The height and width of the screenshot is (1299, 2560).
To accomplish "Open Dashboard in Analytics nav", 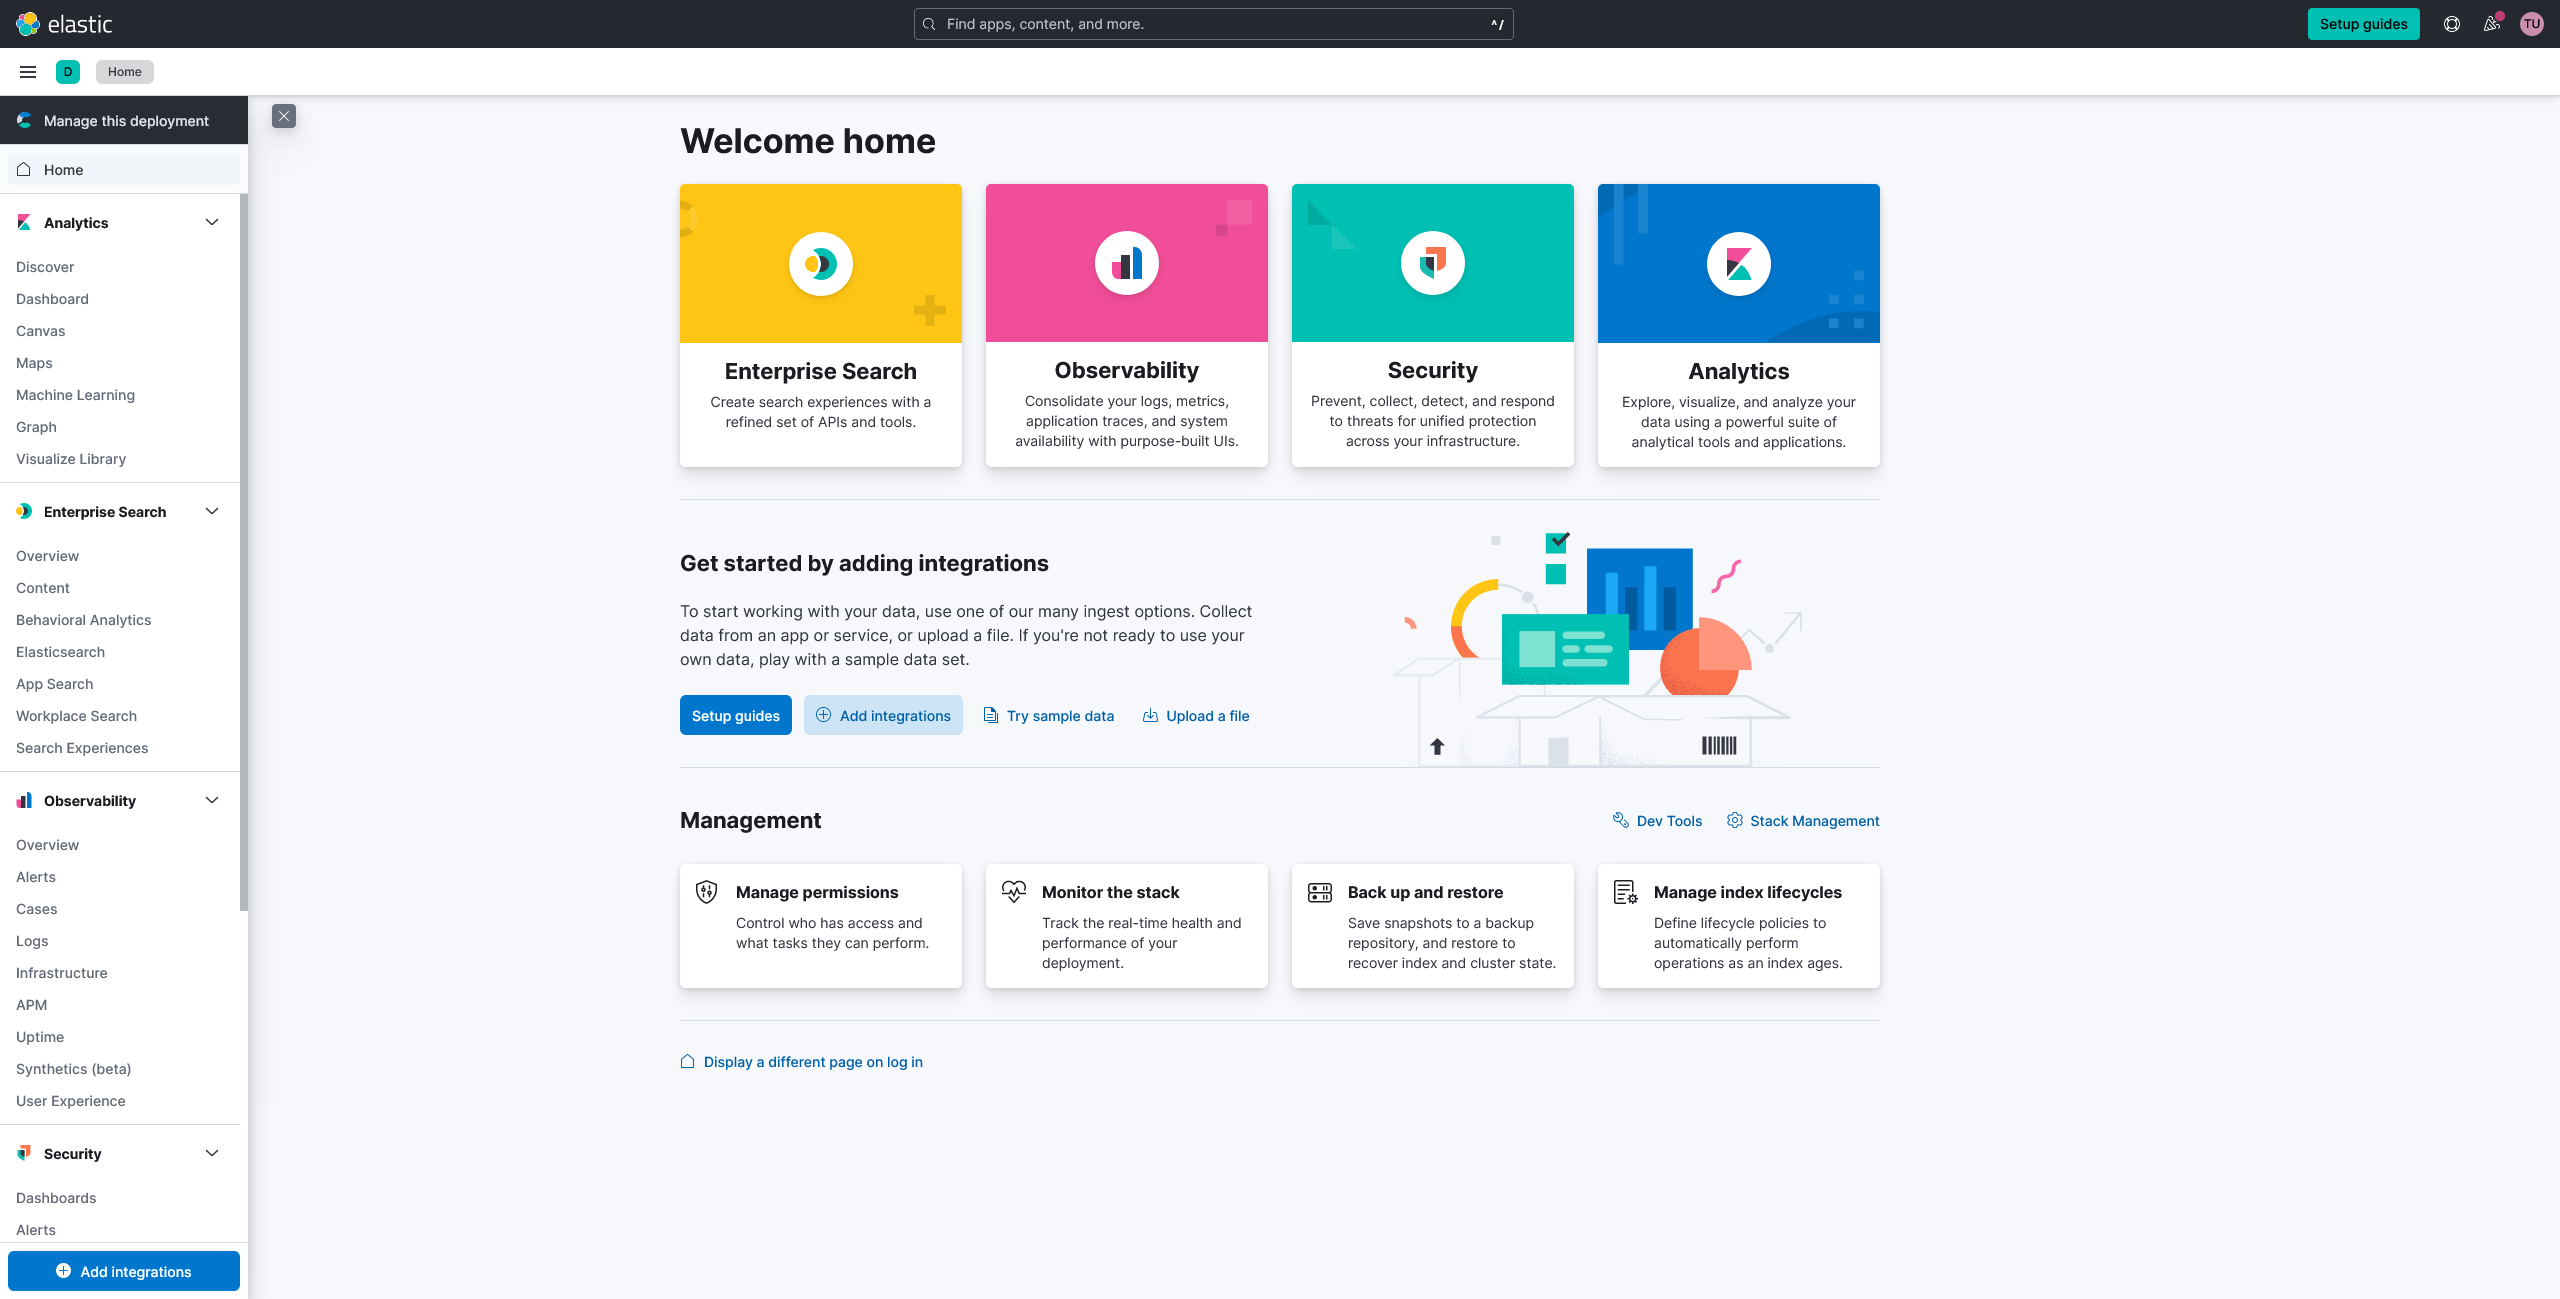I will click(x=52, y=299).
